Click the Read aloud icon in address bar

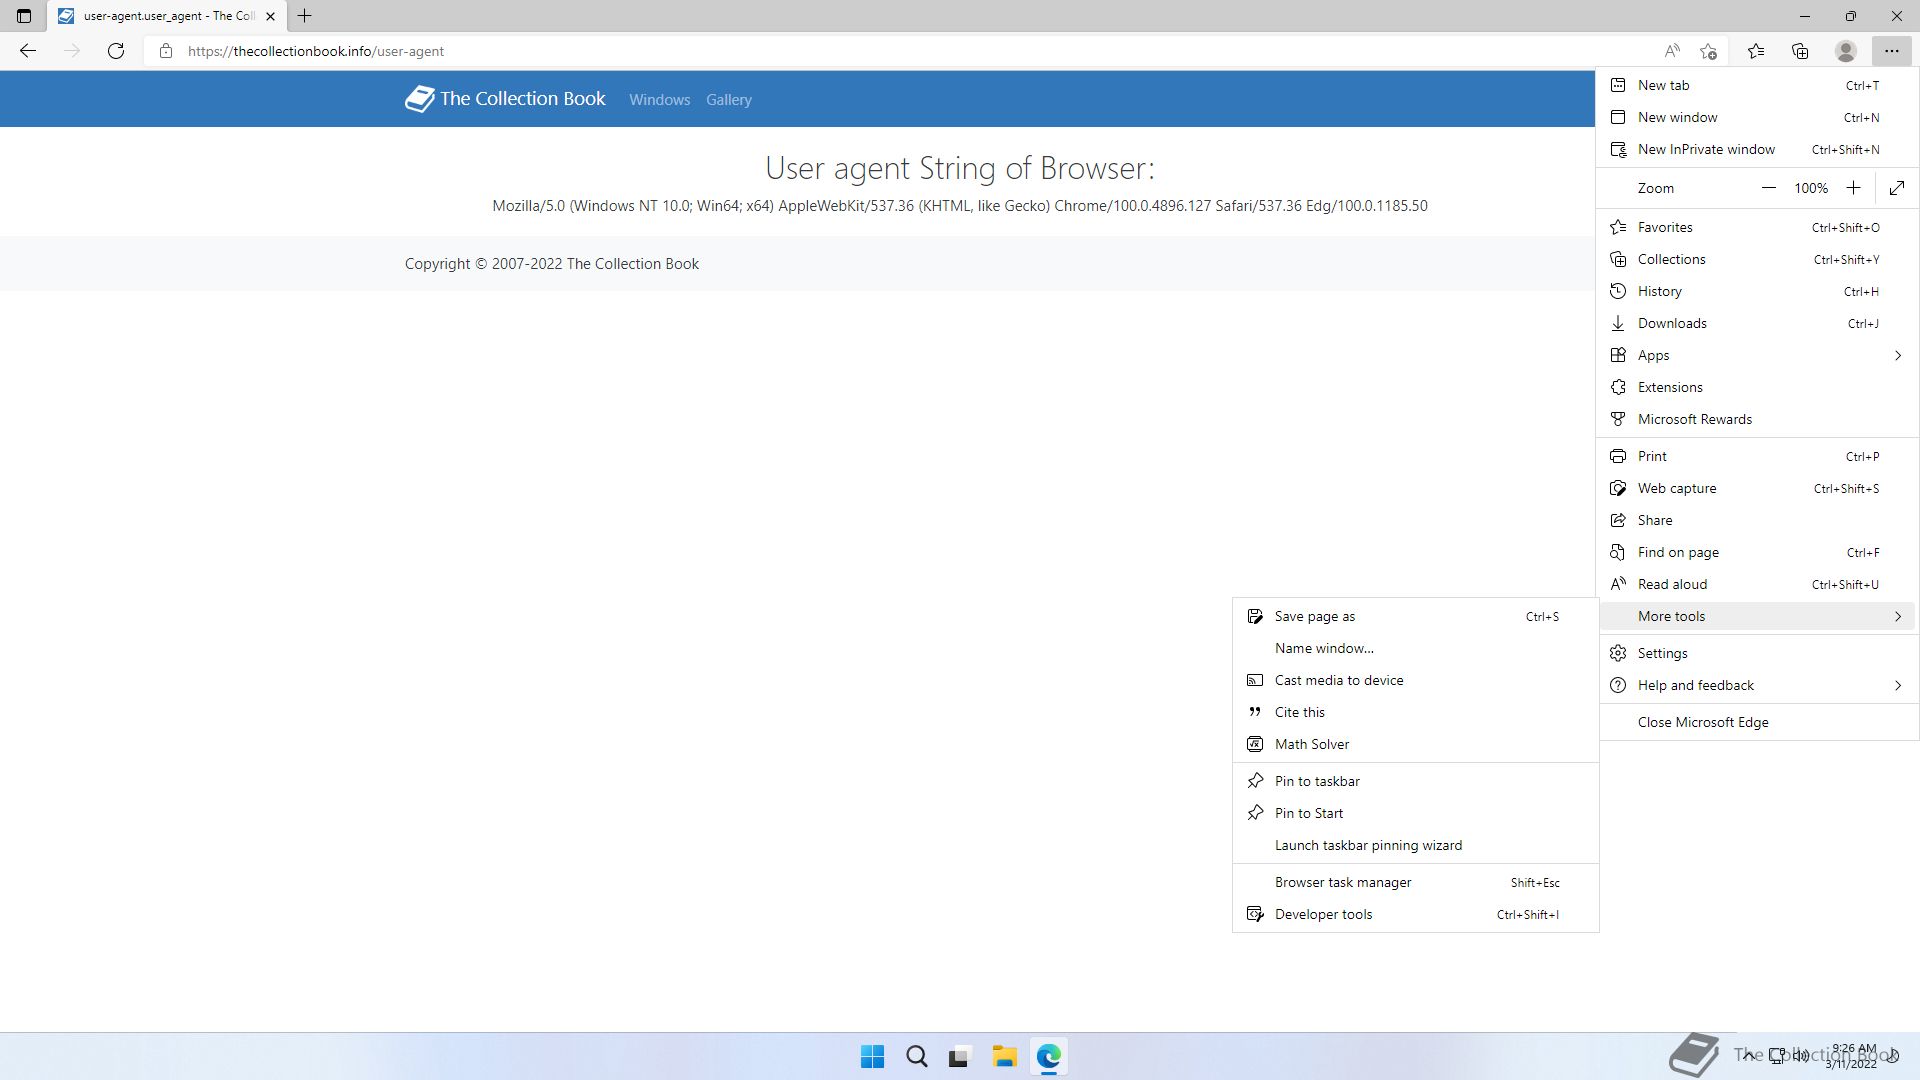click(1672, 51)
